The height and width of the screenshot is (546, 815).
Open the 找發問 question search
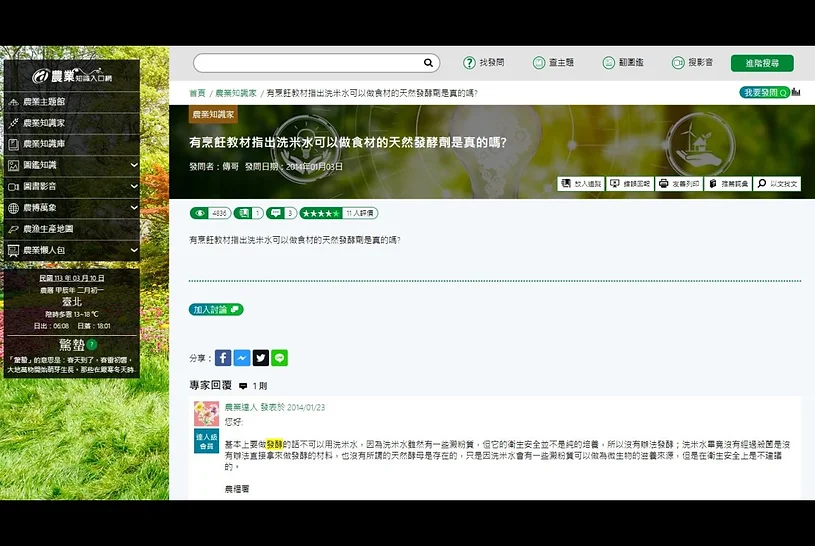(x=483, y=63)
